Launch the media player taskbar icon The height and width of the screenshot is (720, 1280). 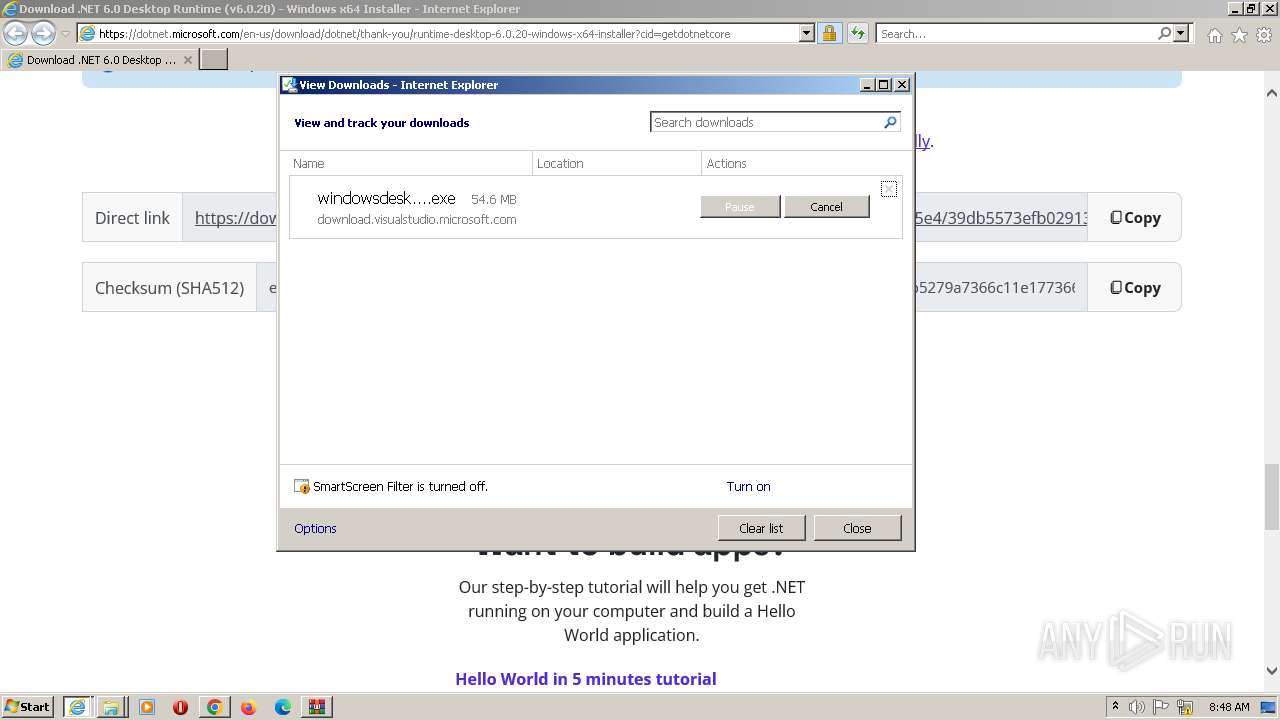(x=146, y=707)
